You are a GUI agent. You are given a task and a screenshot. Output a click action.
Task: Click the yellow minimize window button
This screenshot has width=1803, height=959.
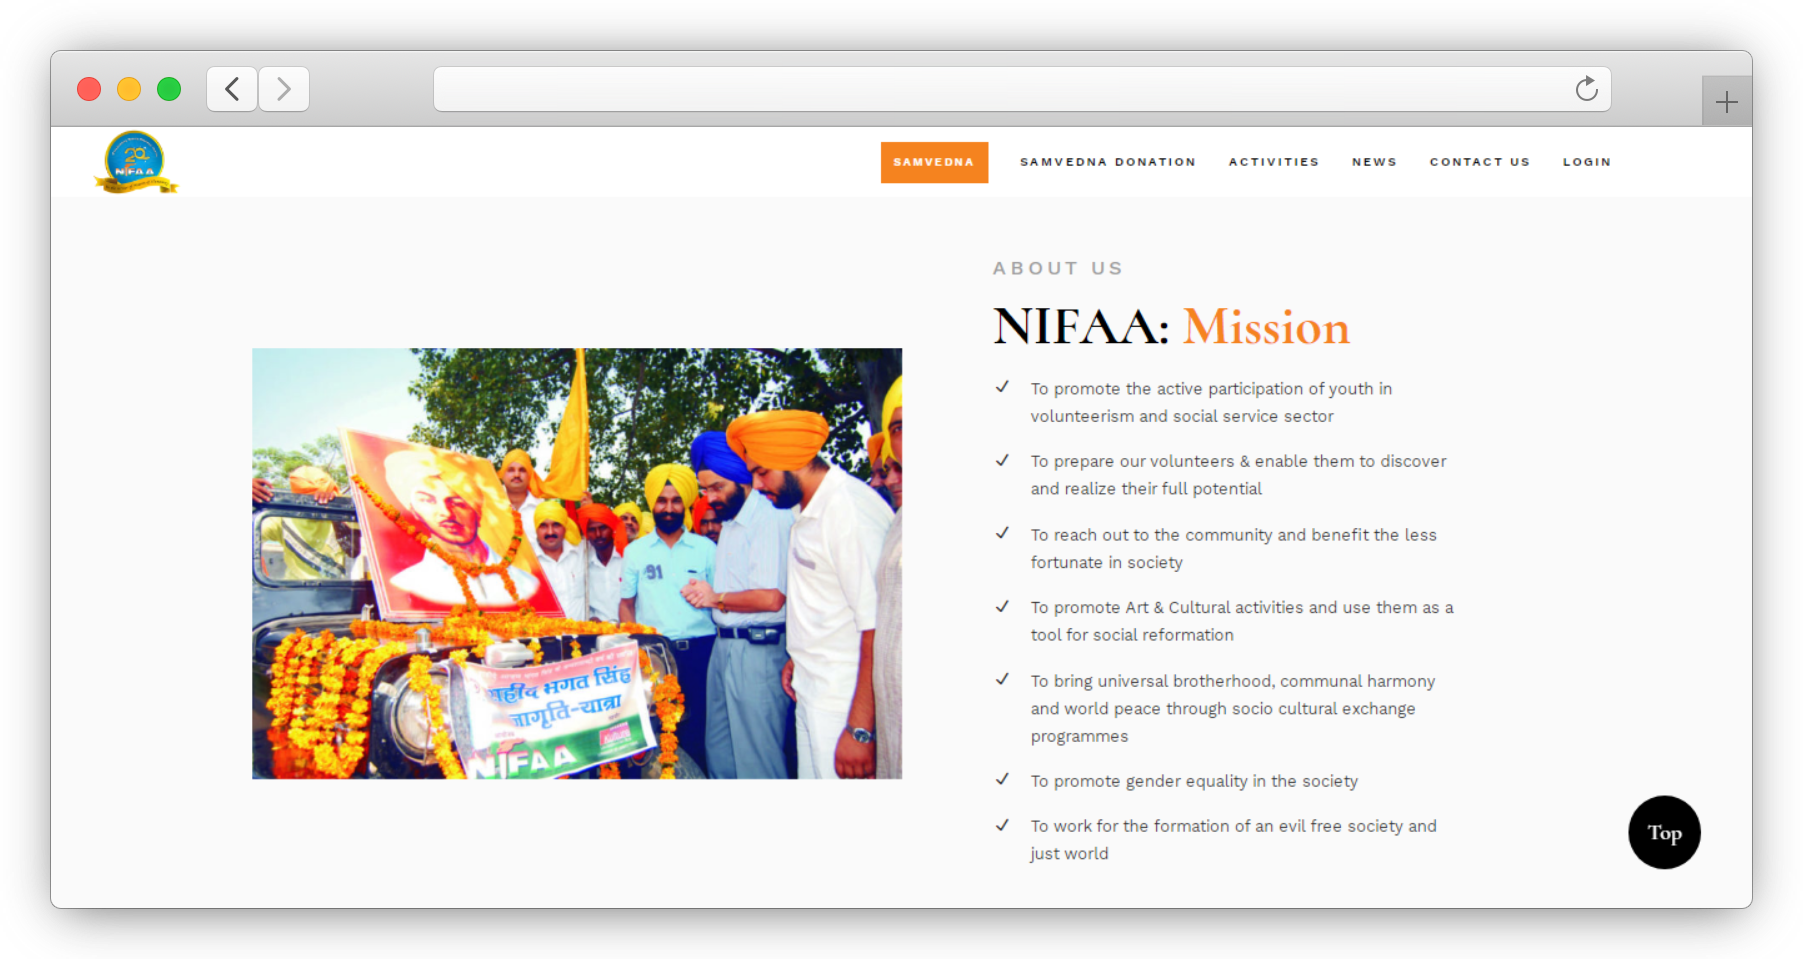point(129,89)
